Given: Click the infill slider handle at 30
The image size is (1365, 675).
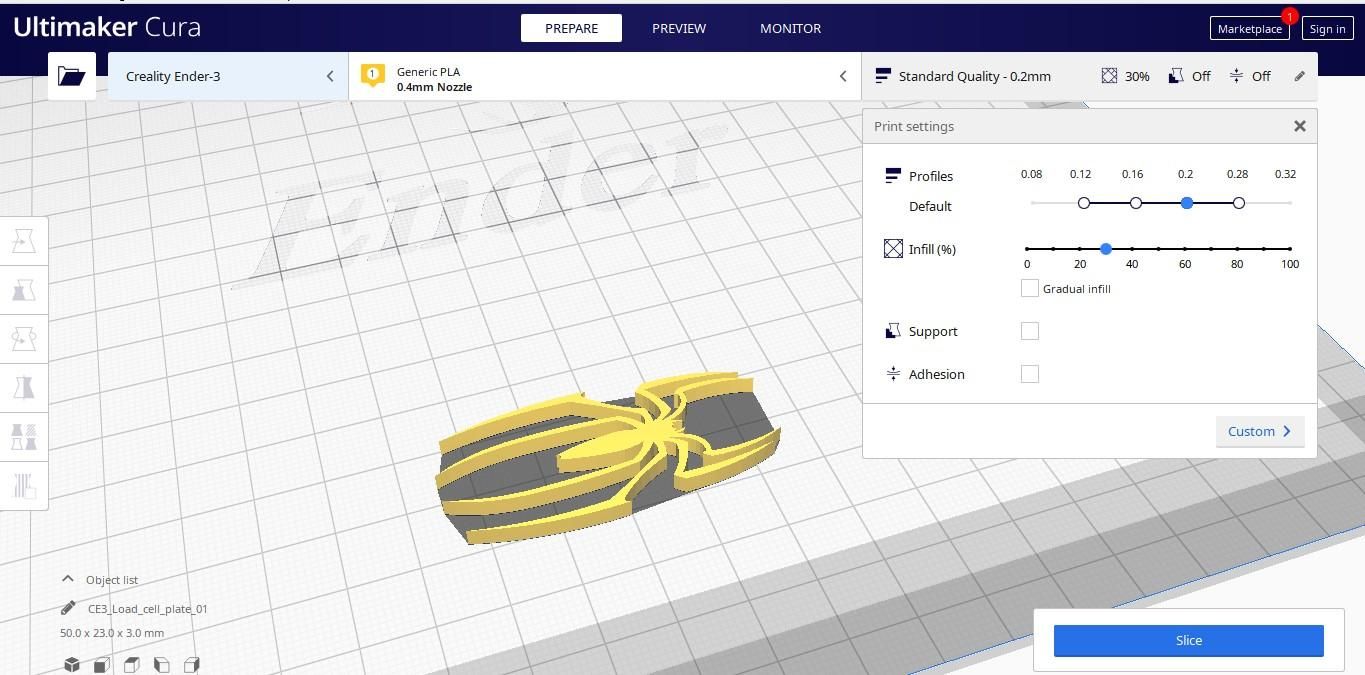Looking at the screenshot, I should point(1106,249).
